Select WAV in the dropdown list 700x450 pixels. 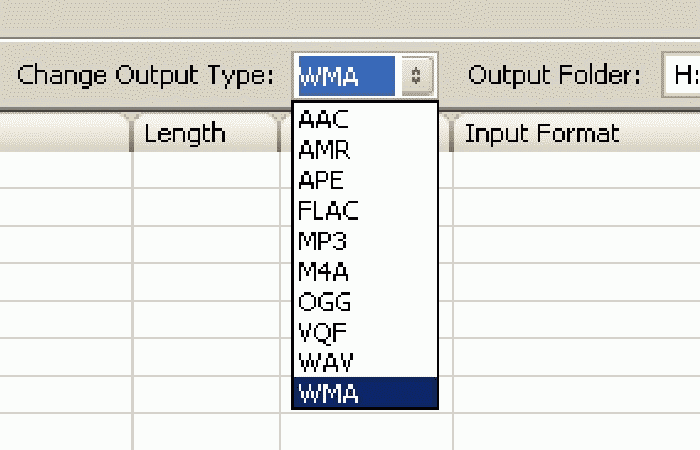click(364, 361)
